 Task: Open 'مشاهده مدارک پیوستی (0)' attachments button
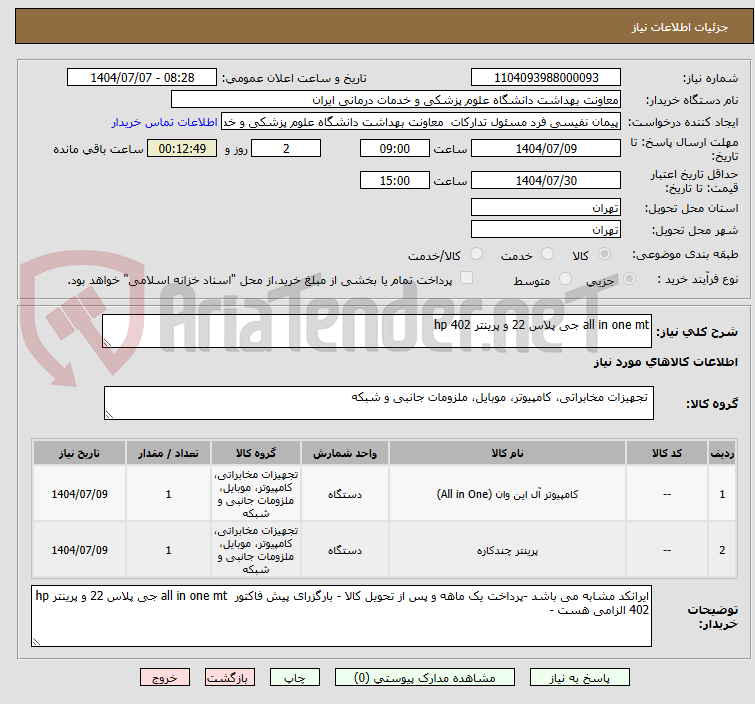(x=430, y=677)
